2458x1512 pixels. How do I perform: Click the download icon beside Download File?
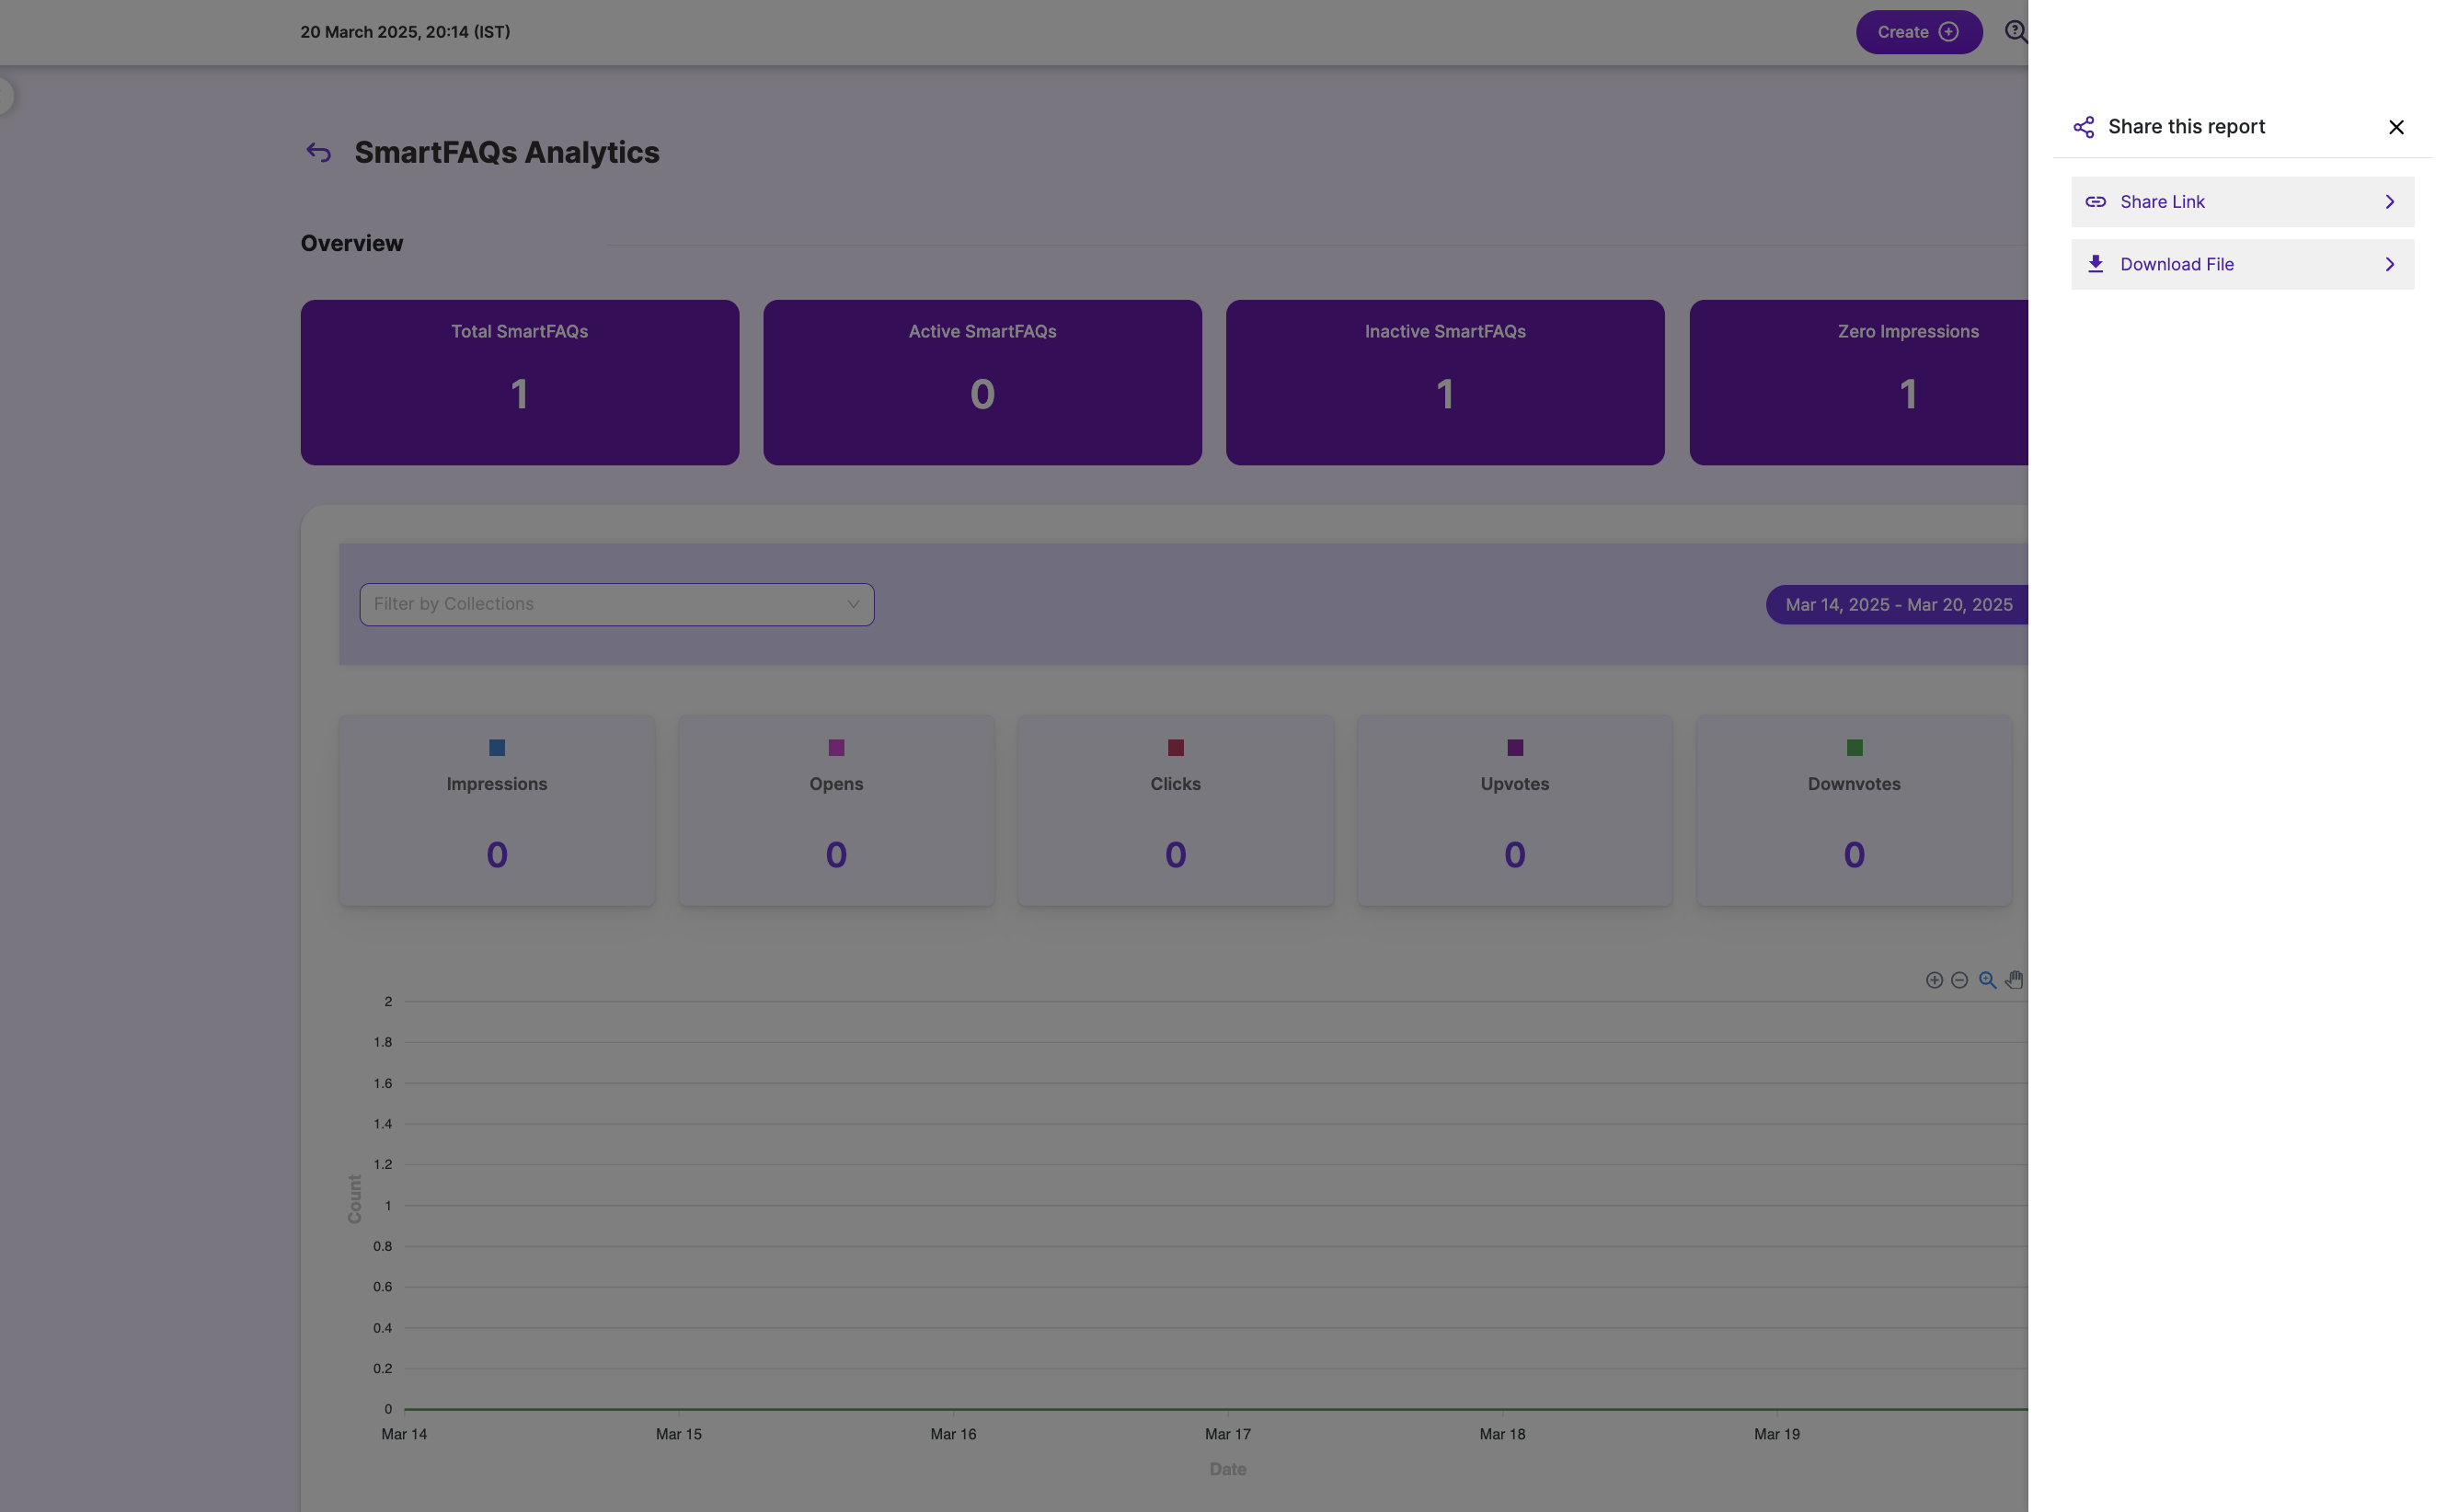pyautogui.click(x=2095, y=264)
